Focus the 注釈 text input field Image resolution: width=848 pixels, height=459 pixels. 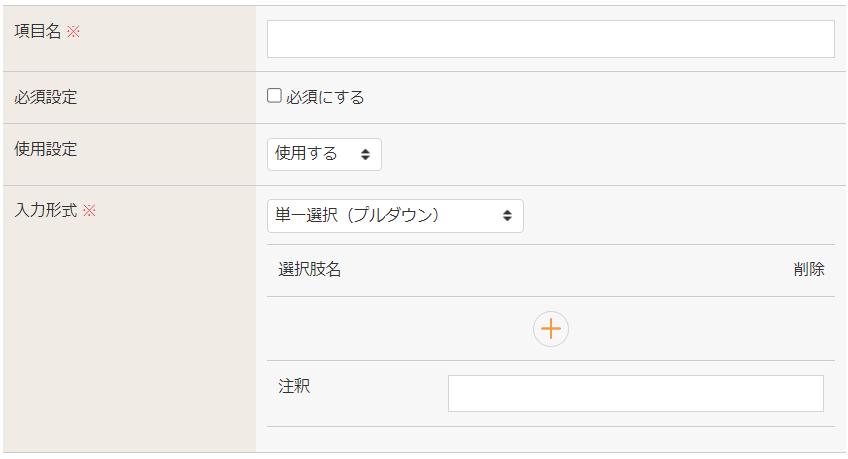635,394
